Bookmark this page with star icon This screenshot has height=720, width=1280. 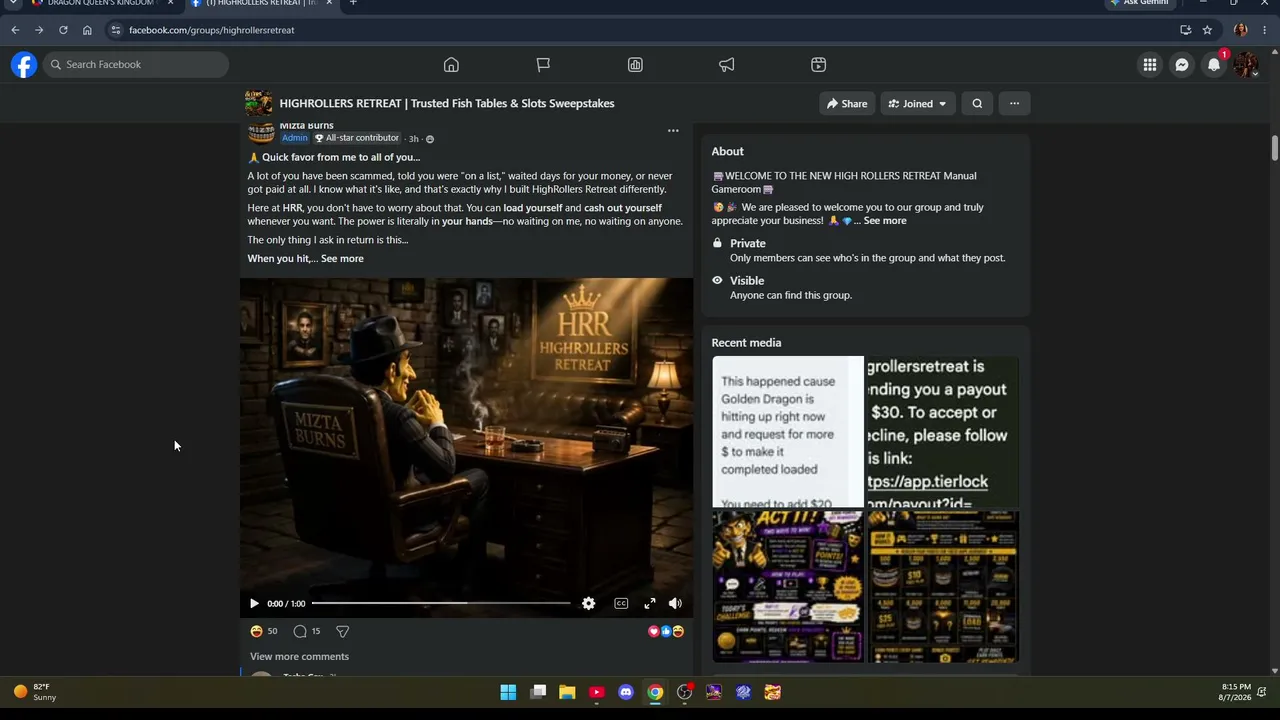pyautogui.click(x=1207, y=30)
